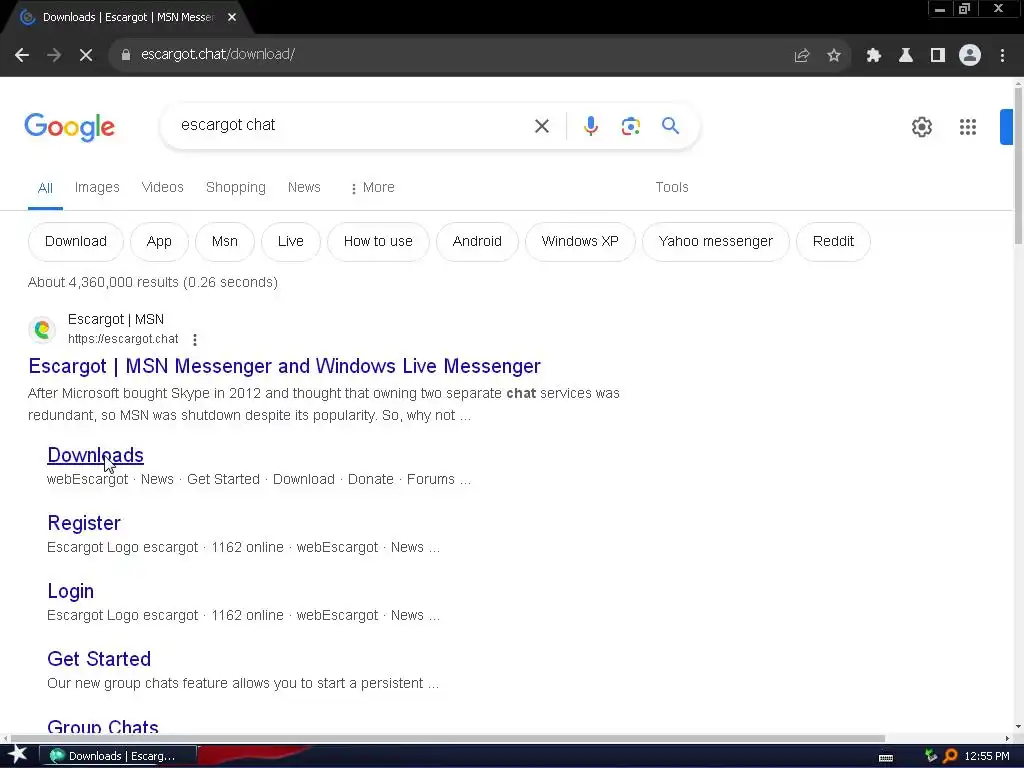The width and height of the screenshot is (1024, 768).
Task: Open the Chrome profile avatar
Action: click(969, 56)
